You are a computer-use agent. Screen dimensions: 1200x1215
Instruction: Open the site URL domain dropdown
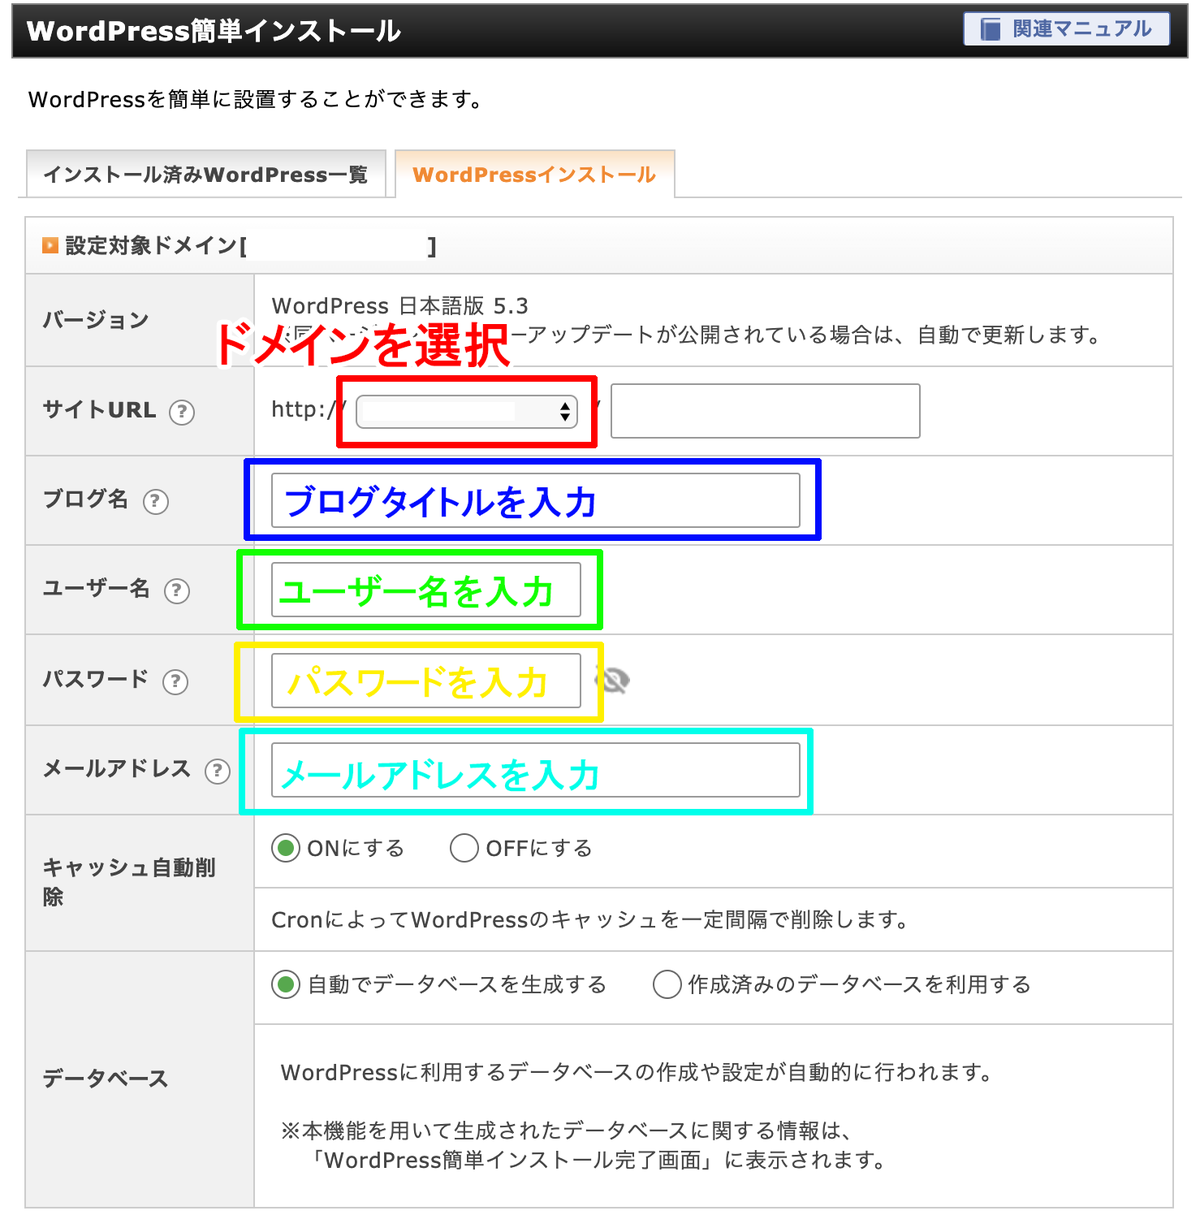[x=467, y=411]
